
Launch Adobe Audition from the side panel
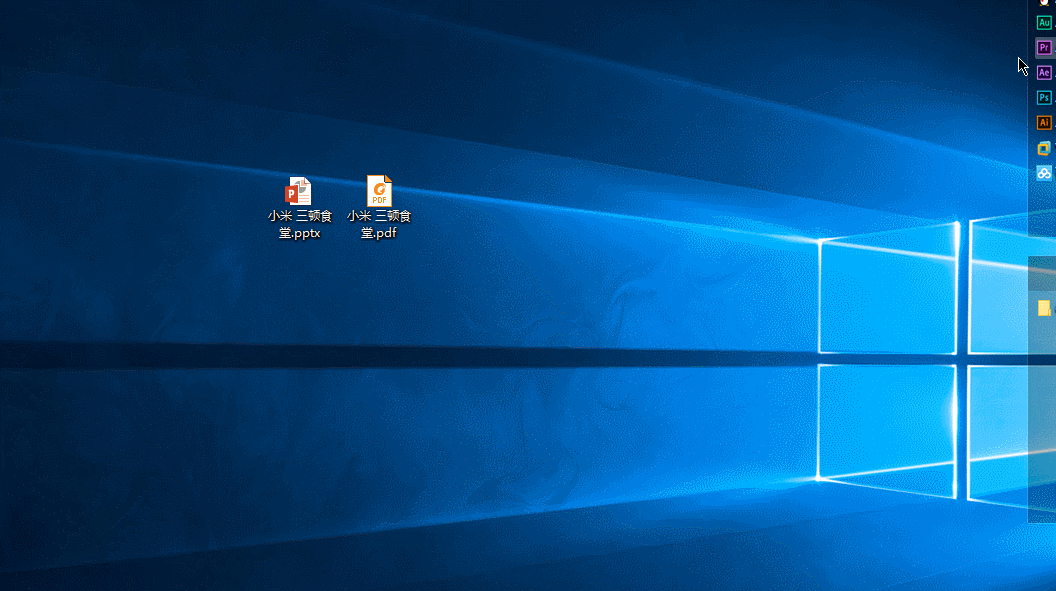coord(1044,22)
